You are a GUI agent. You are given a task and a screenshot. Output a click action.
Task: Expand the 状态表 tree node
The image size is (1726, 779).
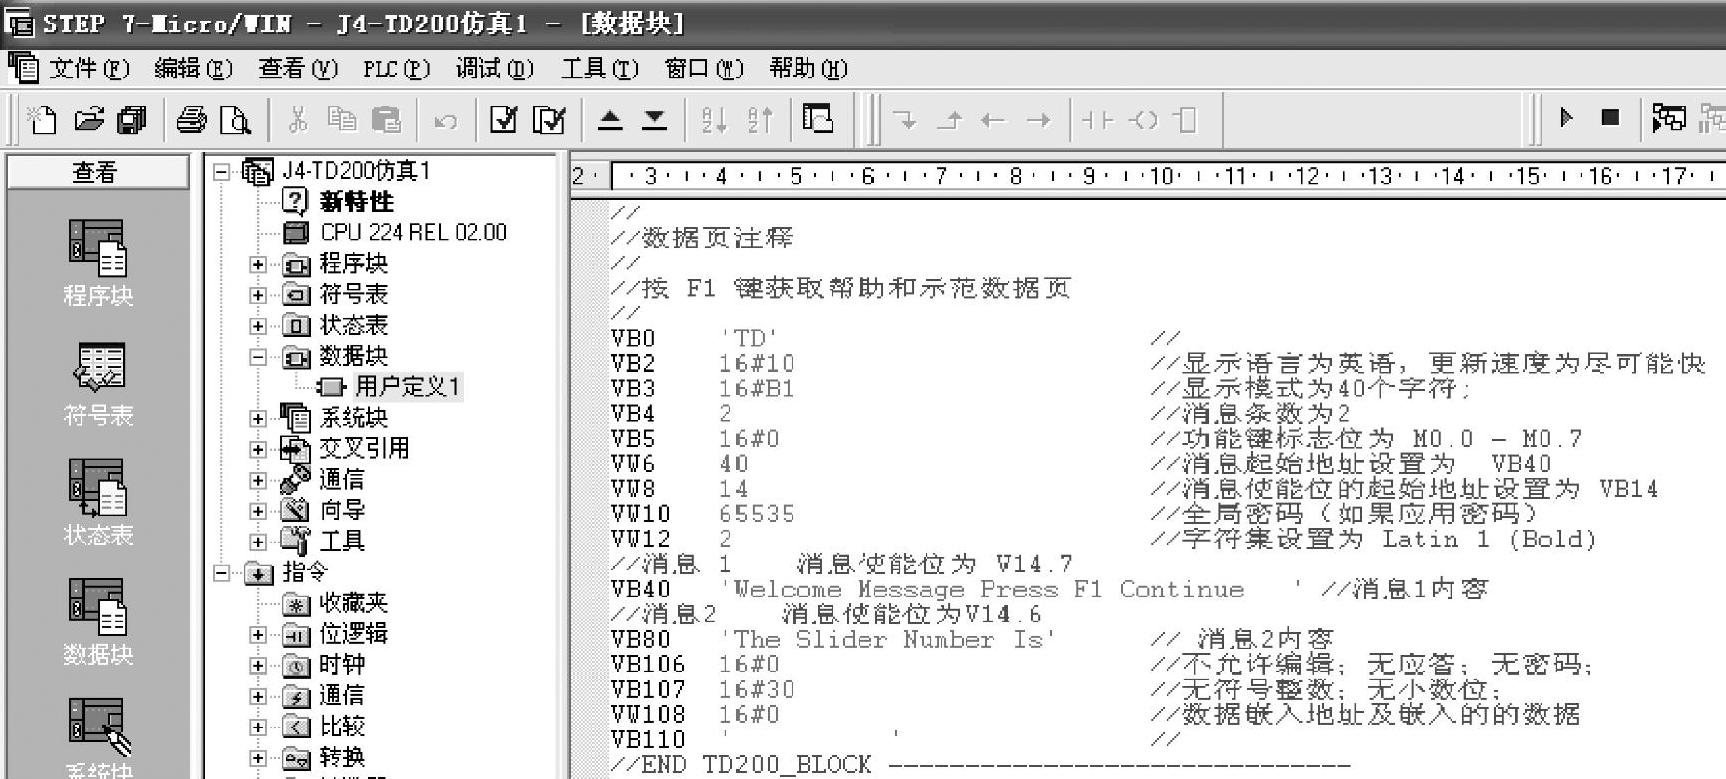pyautogui.click(x=258, y=327)
